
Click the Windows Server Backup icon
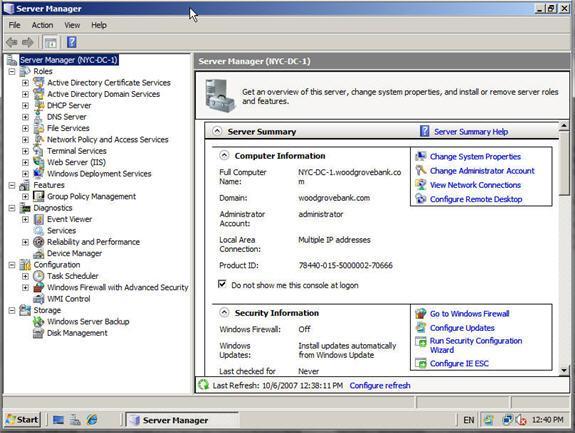point(39,321)
